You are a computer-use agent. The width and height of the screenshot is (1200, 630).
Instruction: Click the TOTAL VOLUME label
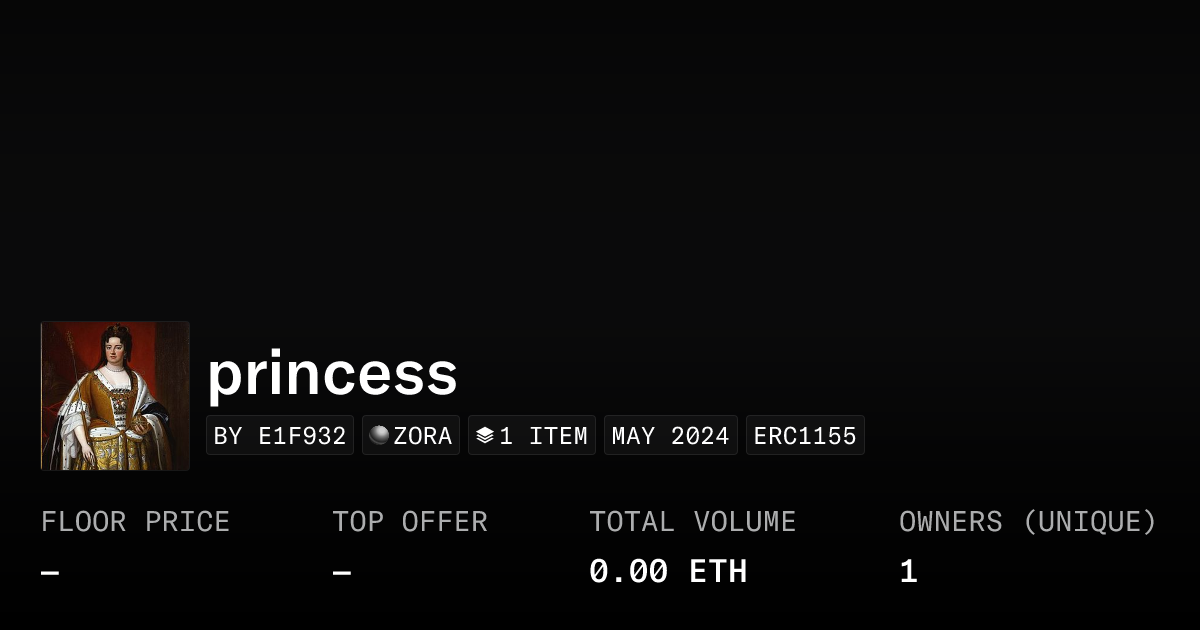[x=692, y=522]
